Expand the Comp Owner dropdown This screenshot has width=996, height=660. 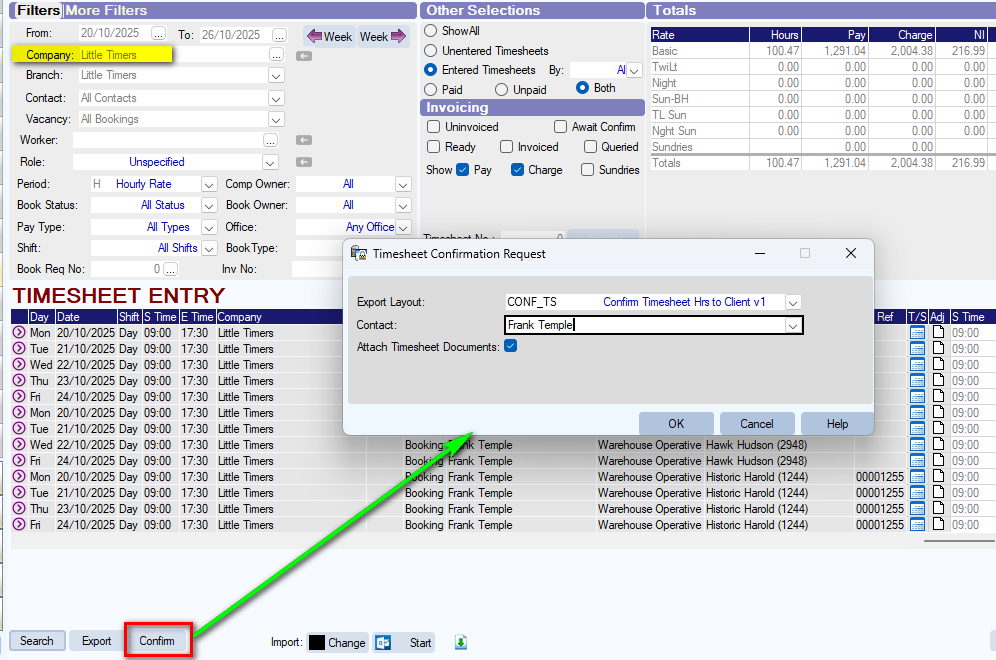click(x=403, y=185)
